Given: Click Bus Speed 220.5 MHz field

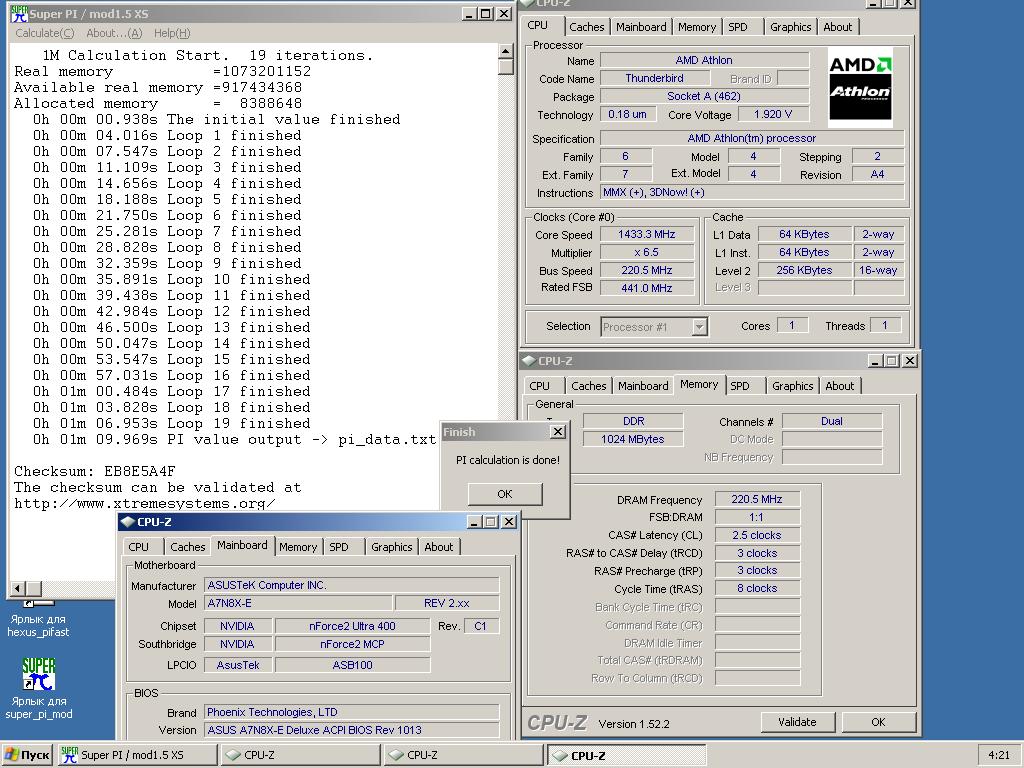Looking at the screenshot, I should (x=647, y=270).
